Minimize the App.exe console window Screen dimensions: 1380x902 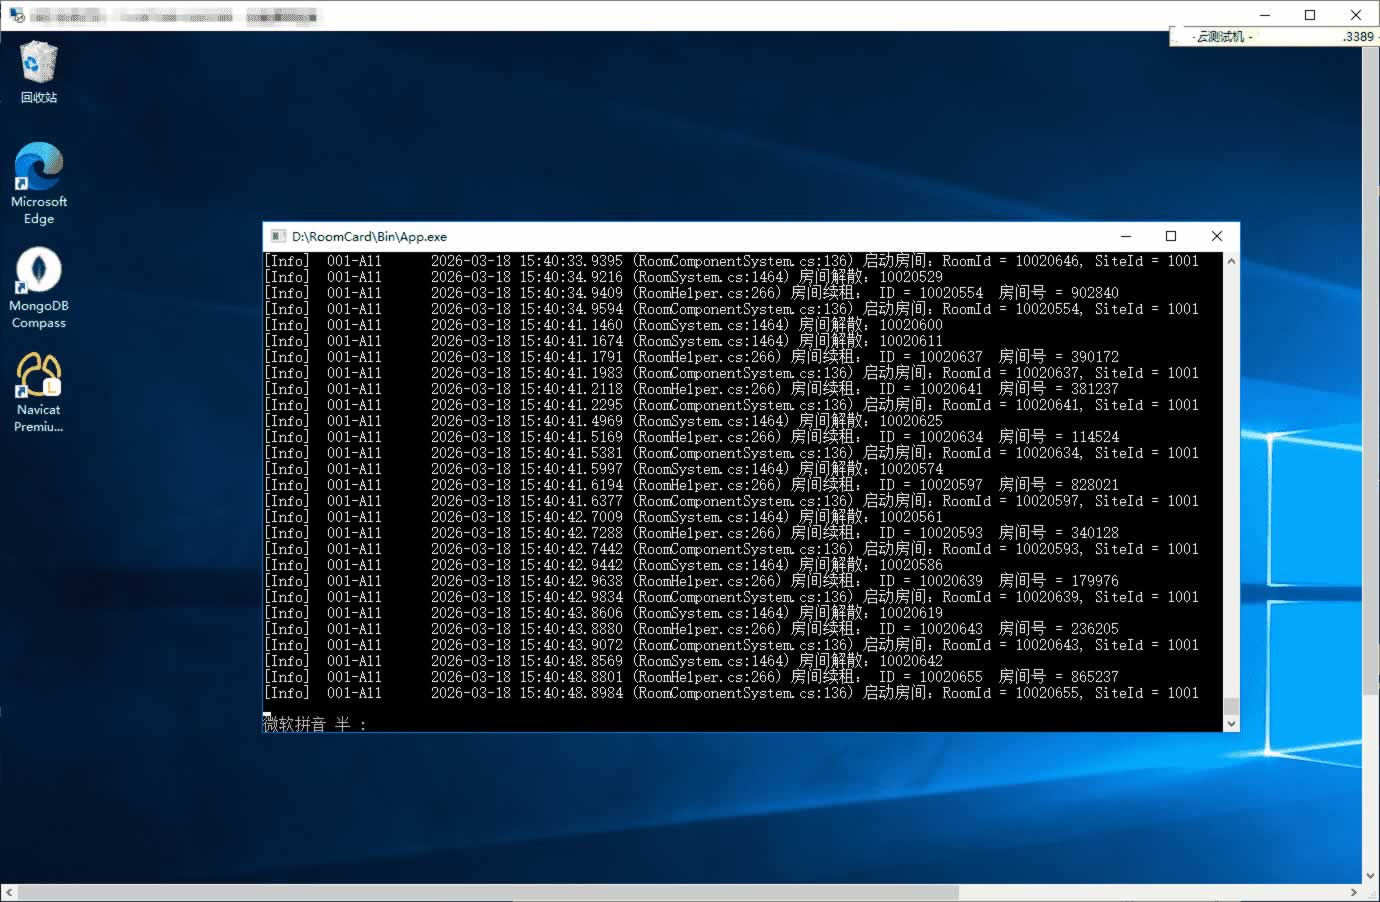click(x=1125, y=237)
